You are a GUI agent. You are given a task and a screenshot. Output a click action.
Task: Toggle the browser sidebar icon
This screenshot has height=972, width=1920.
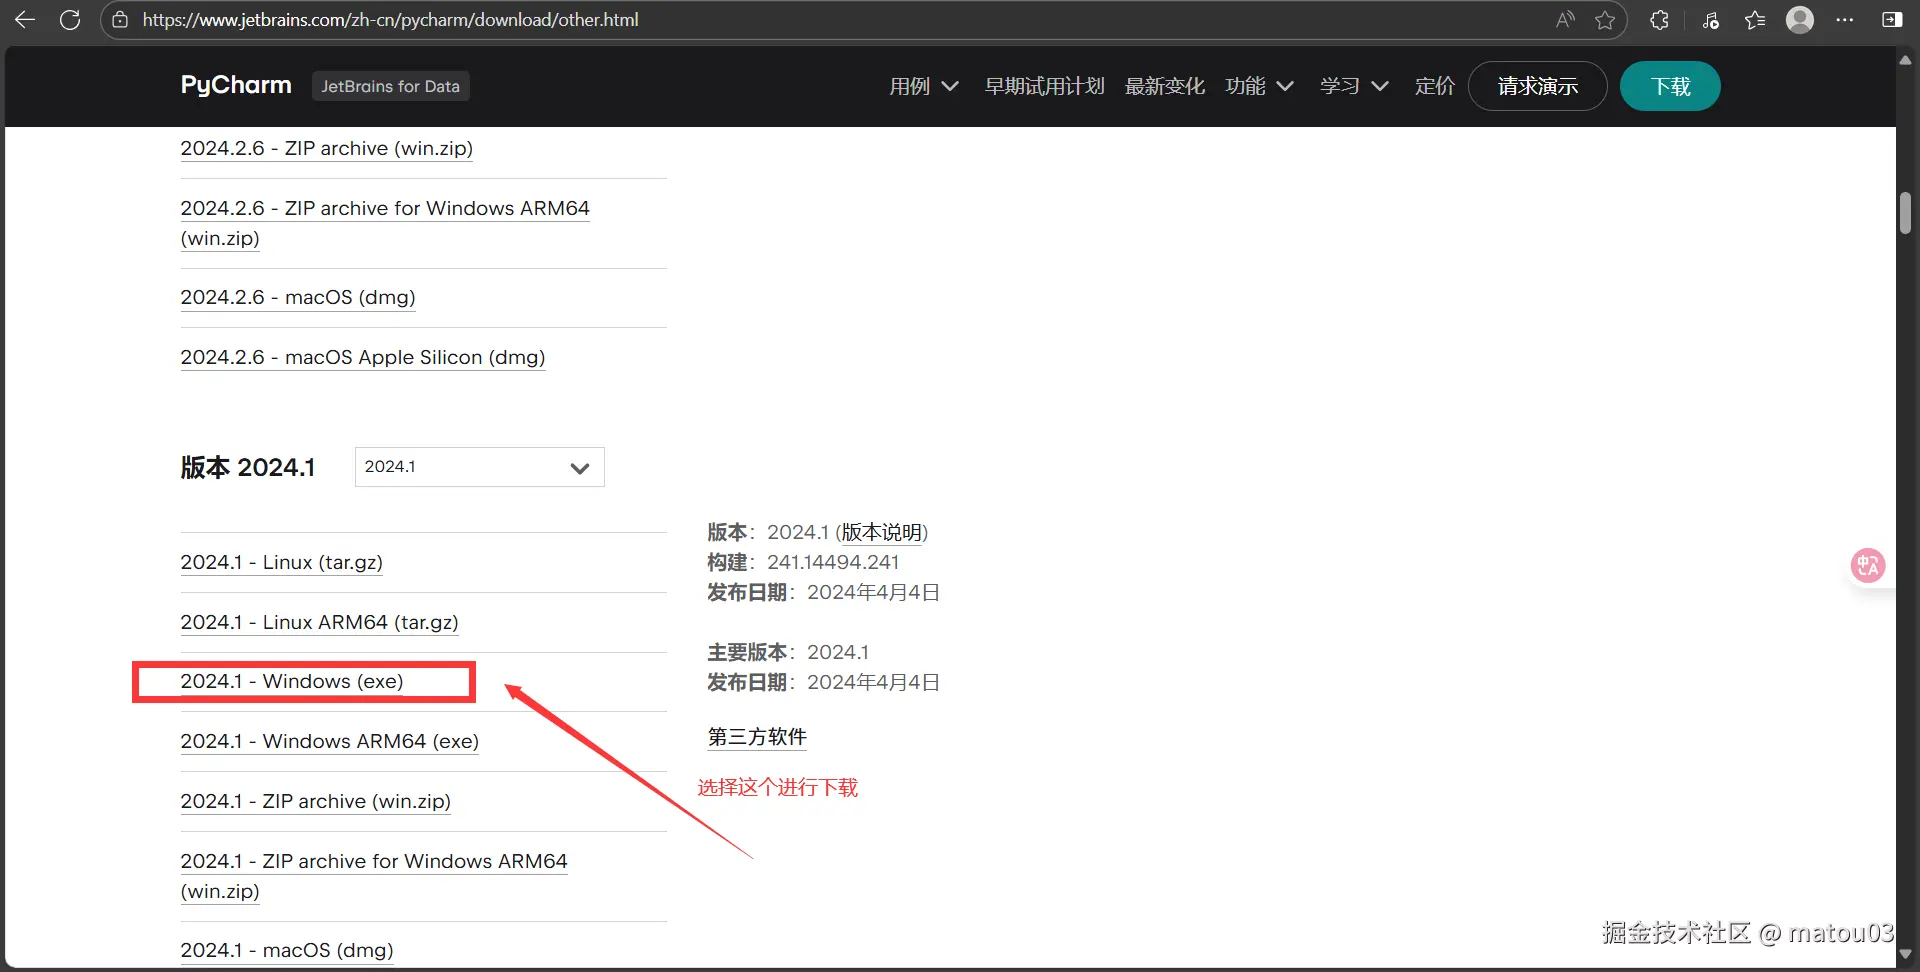pos(1892,20)
